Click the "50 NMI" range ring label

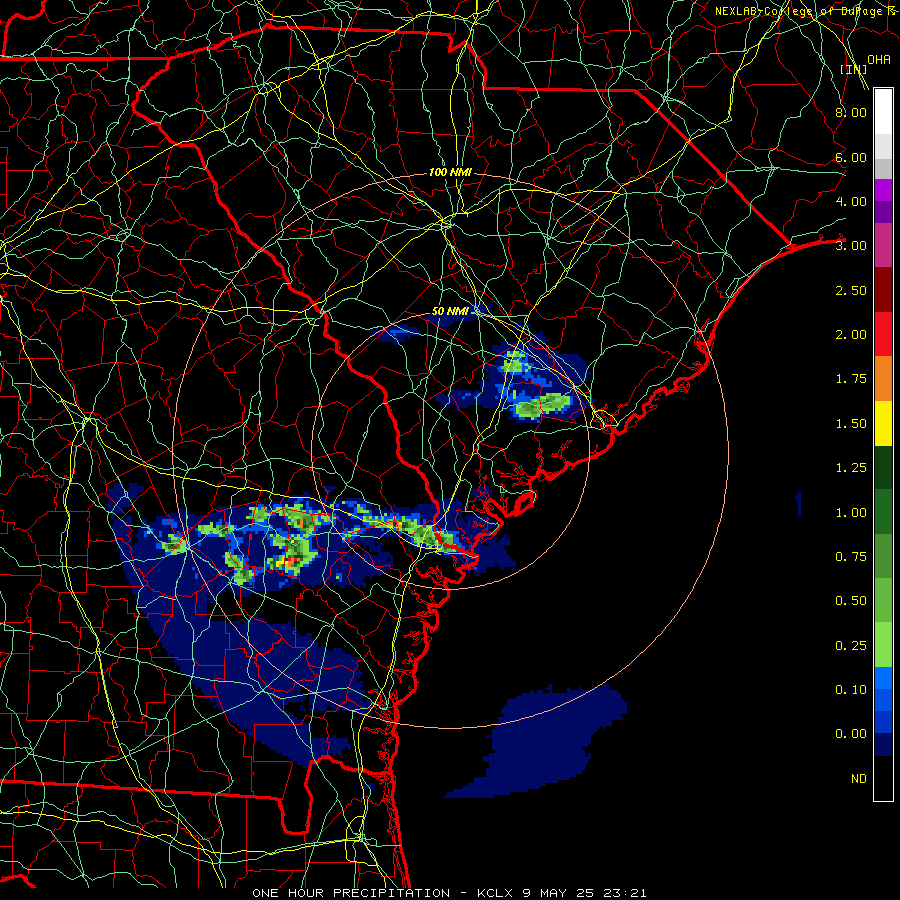point(450,311)
